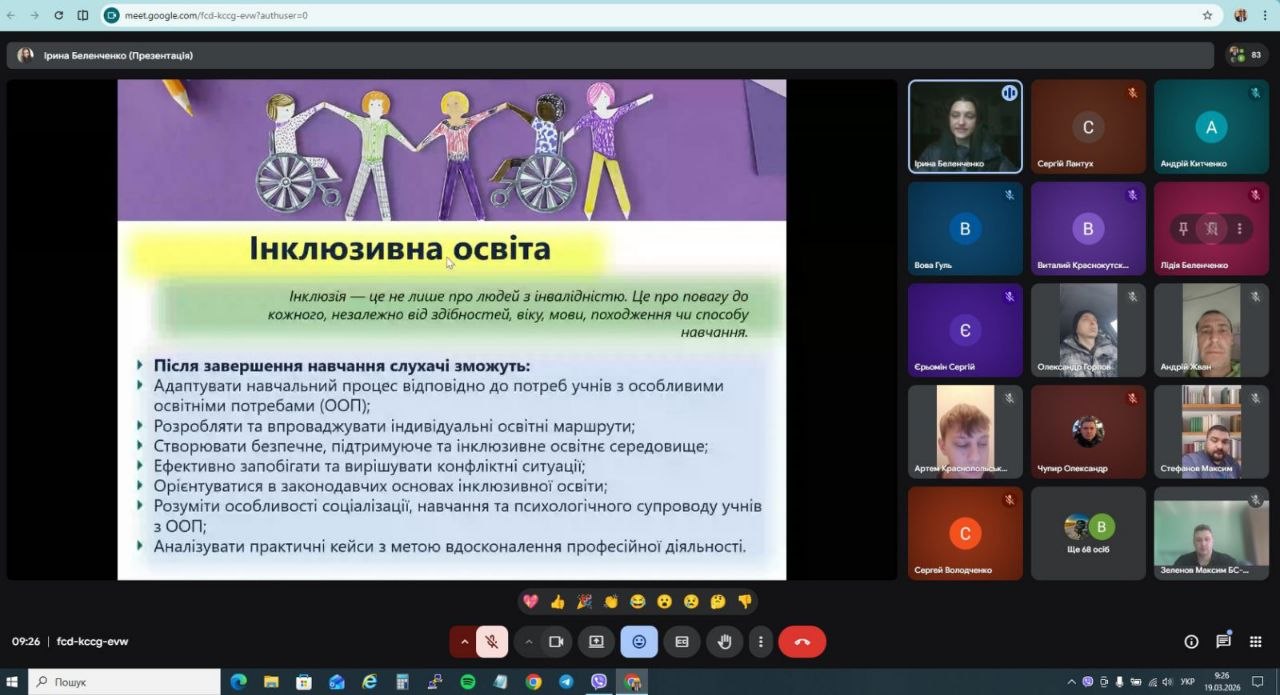Hide the emoji reactions bar
Image resolution: width=1280 pixels, height=695 pixels.
click(639, 642)
